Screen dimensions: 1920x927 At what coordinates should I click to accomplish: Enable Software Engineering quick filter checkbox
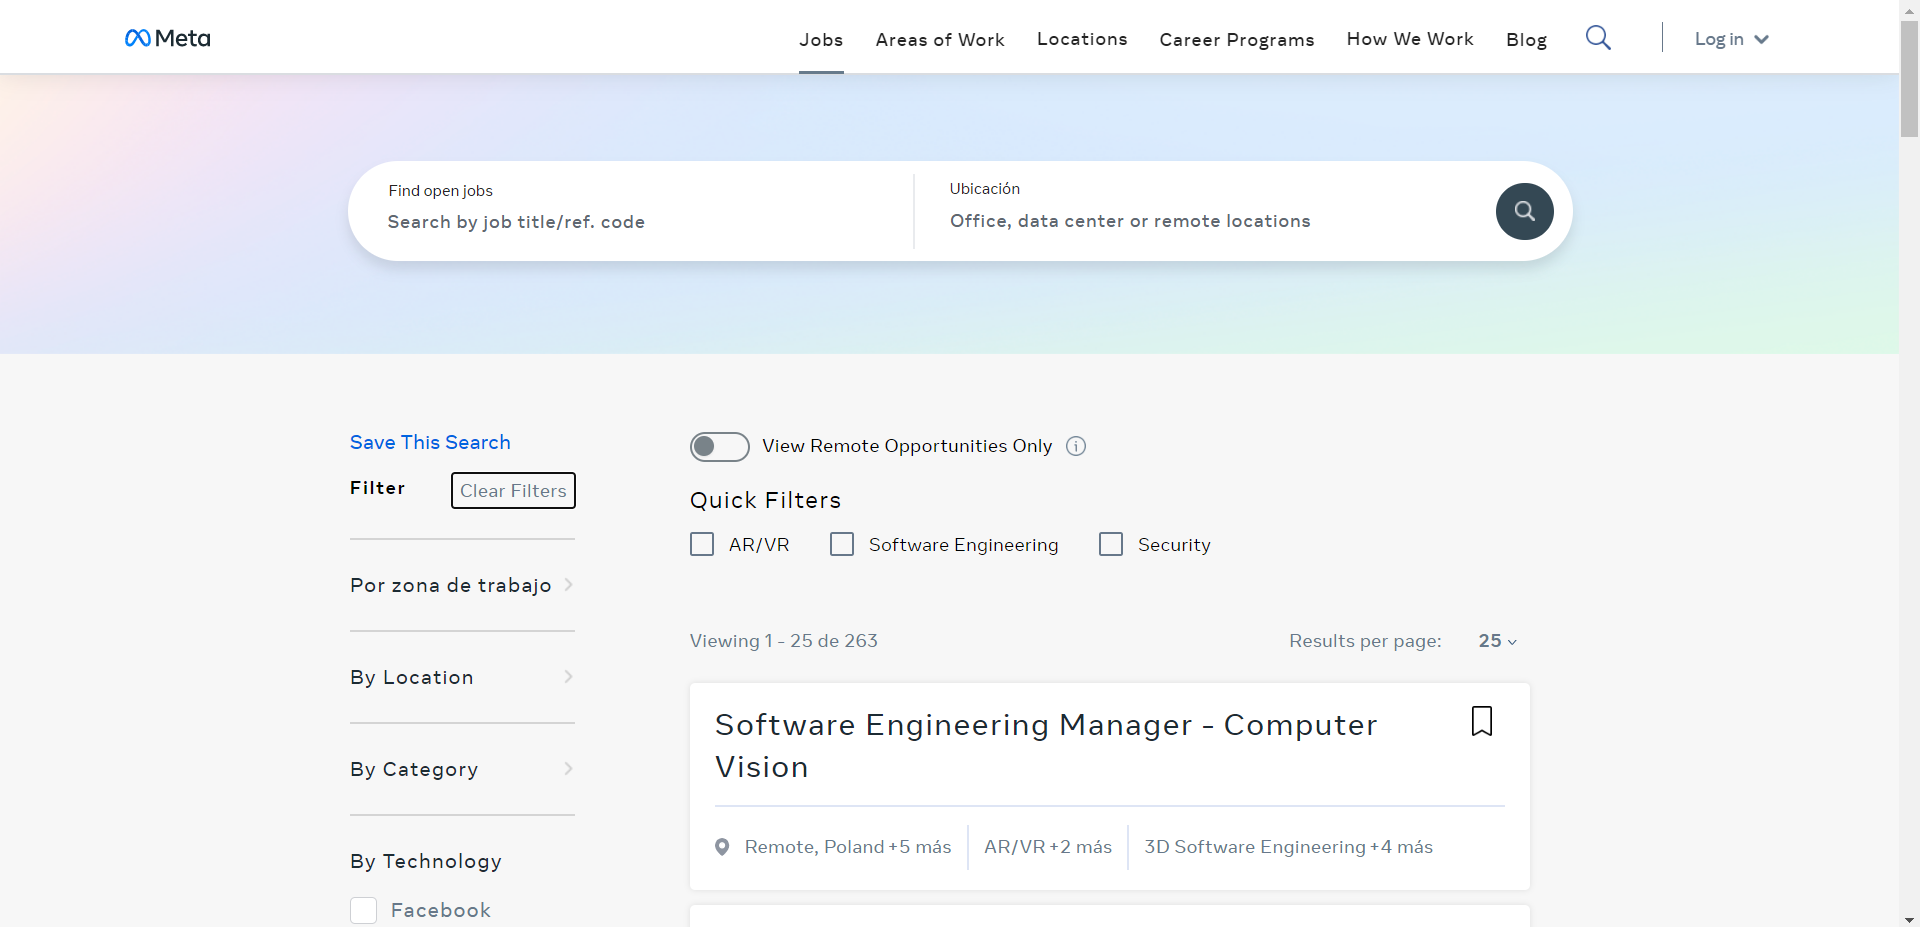pos(842,544)
